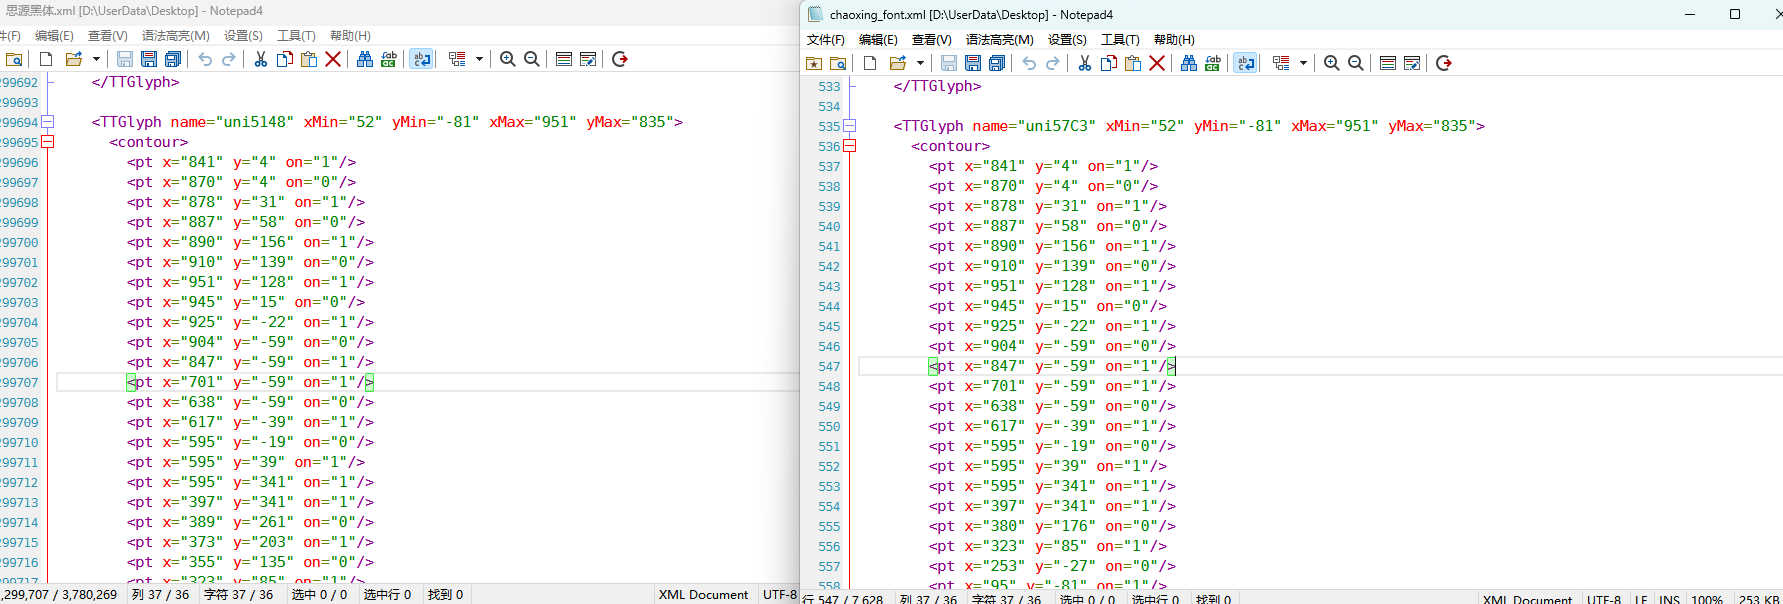Open folding dropdown arrow in 思源黑体.xml window

click(x=479, y=59)
